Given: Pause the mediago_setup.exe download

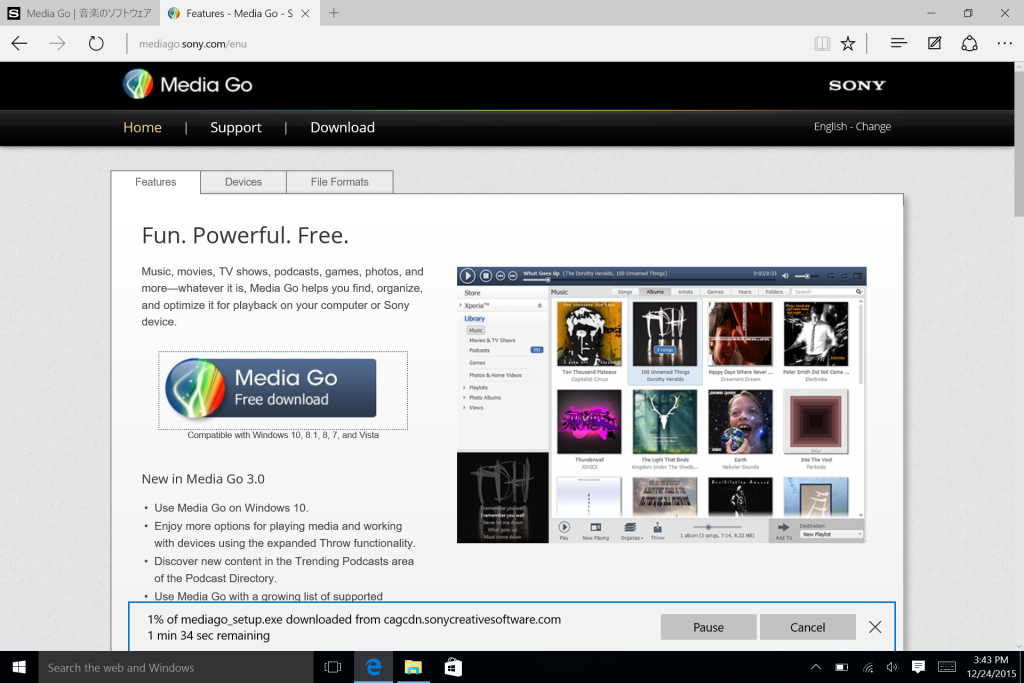Looking at the screenshot, I should click(x=709, y=627).
